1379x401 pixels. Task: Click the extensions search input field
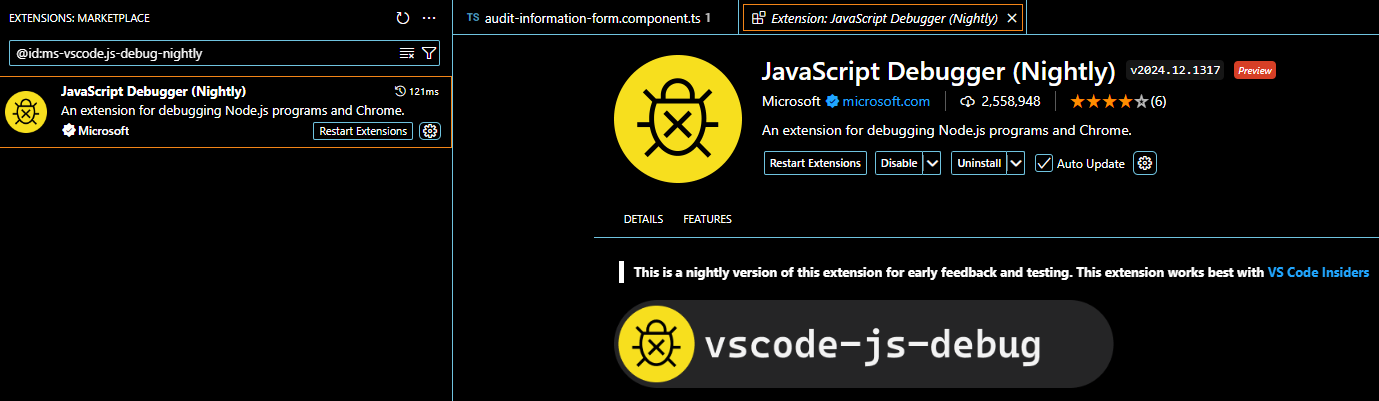tap(205, 53)
